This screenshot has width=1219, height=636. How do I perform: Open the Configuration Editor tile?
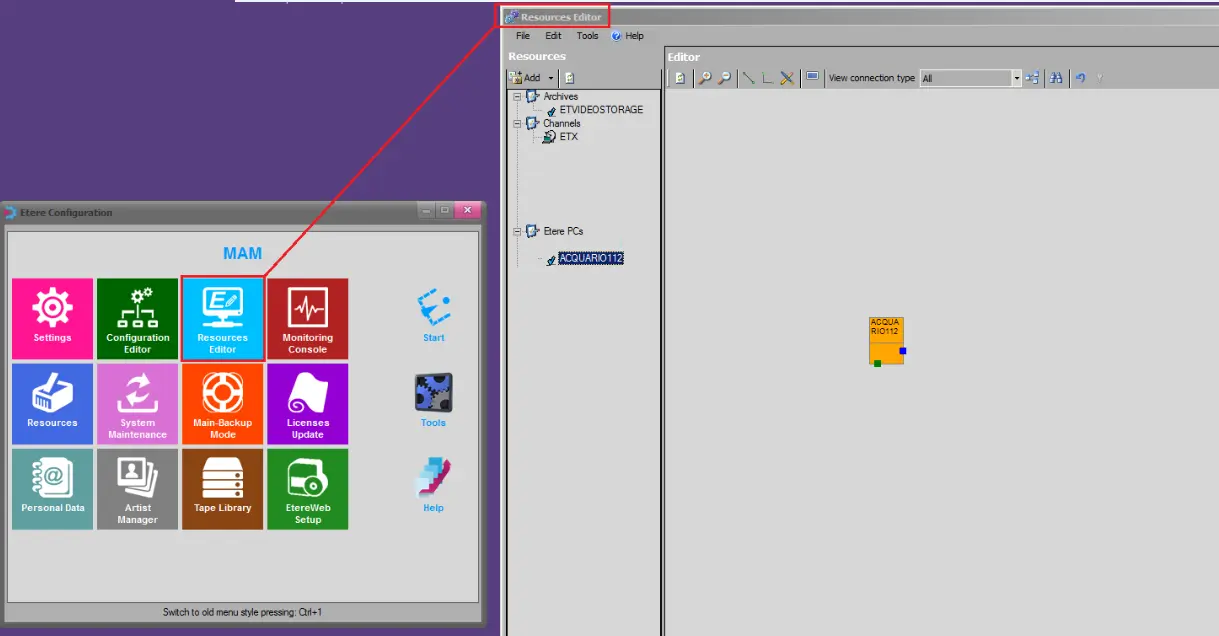[137, 319]
